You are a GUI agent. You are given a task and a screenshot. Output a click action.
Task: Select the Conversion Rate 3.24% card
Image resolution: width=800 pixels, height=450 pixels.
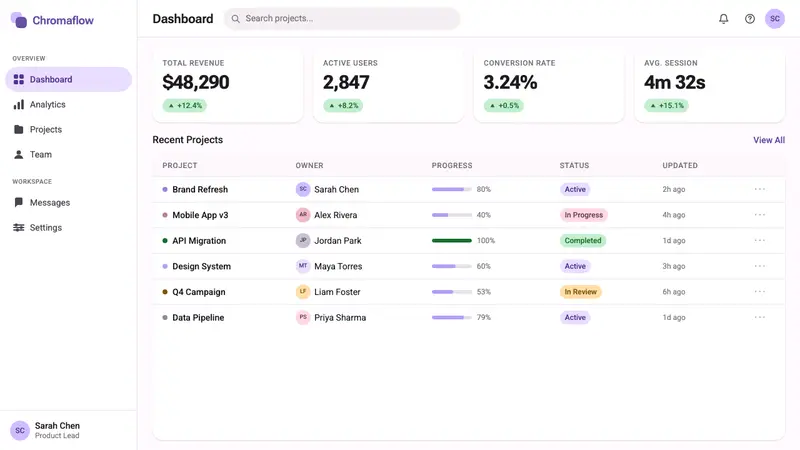[x=549, y=85]
